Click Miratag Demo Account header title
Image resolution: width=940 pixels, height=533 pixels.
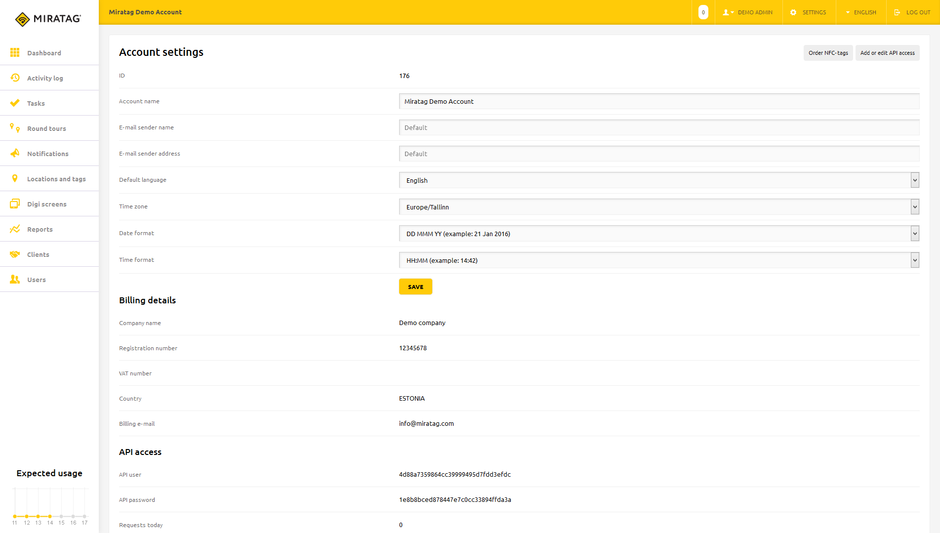click(x=145, y=12)
